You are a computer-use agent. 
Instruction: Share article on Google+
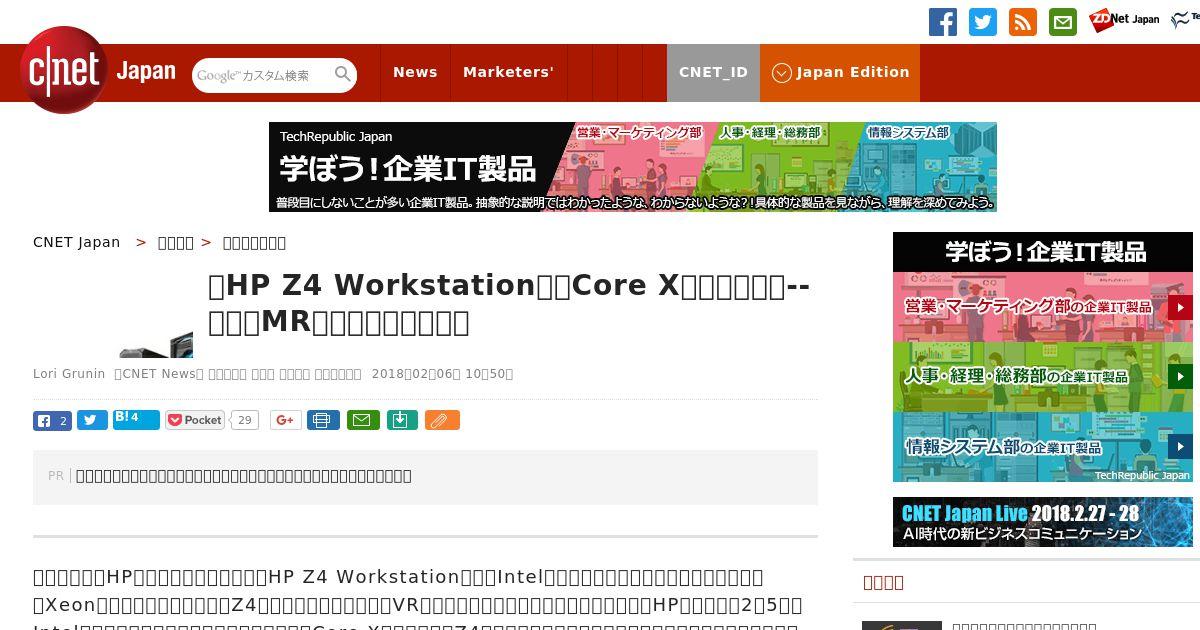tap(285, 420)
